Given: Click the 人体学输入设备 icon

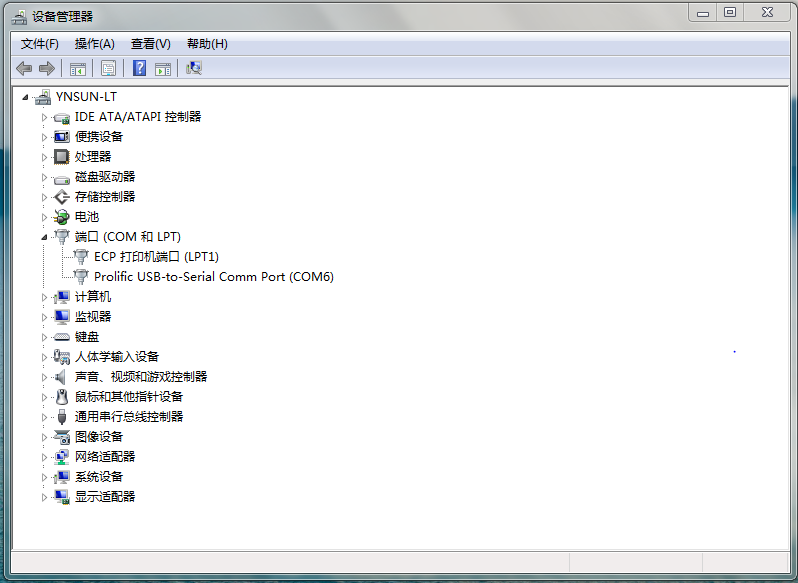Looking at the screenshot, I should (62, 357).
